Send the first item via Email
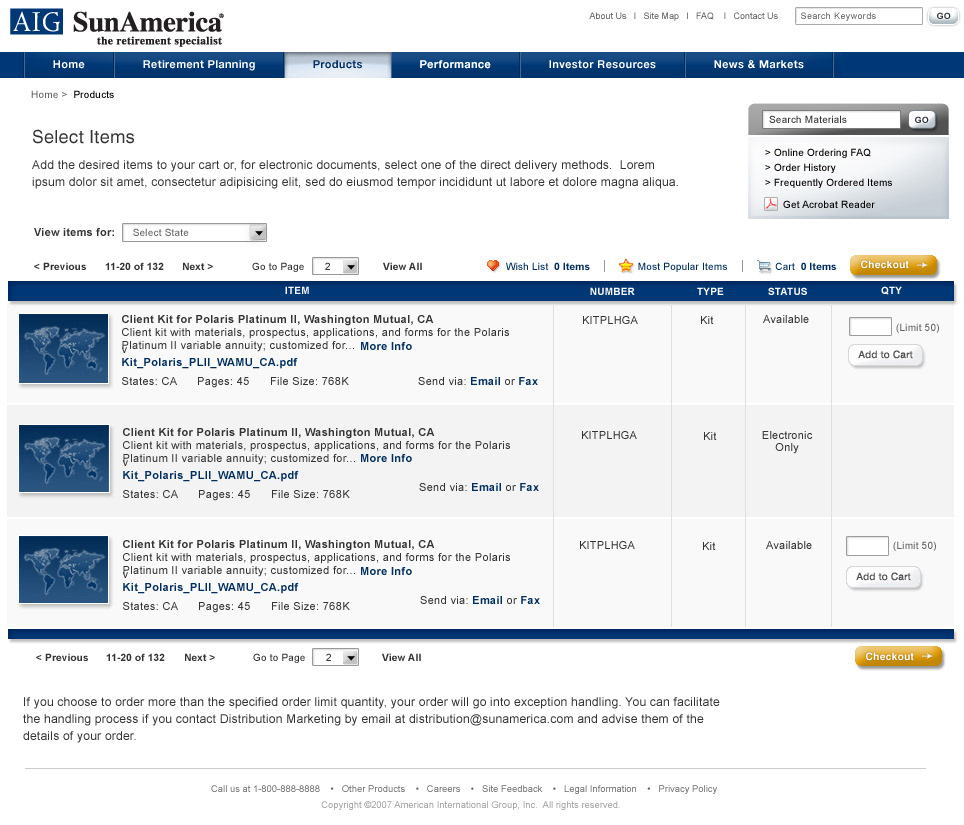The width and height of the screenshot is (964, 825). coord(486,381)
